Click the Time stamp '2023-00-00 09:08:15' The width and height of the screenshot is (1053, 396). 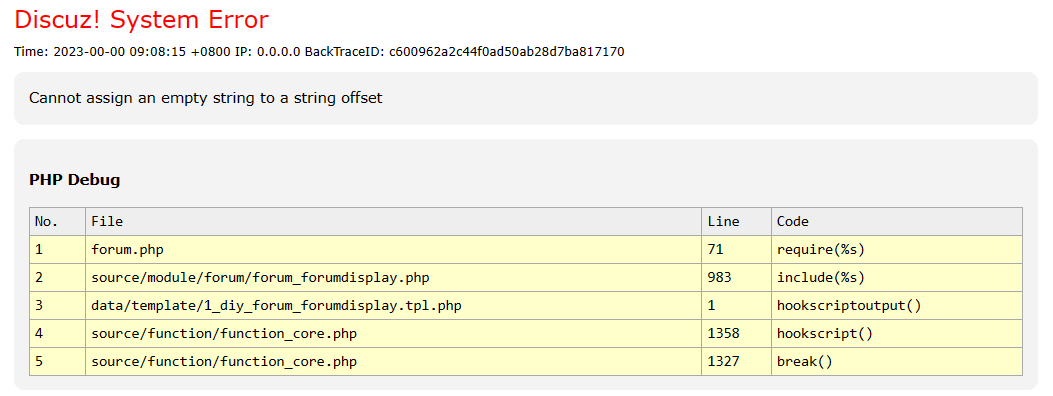(120, 52)
